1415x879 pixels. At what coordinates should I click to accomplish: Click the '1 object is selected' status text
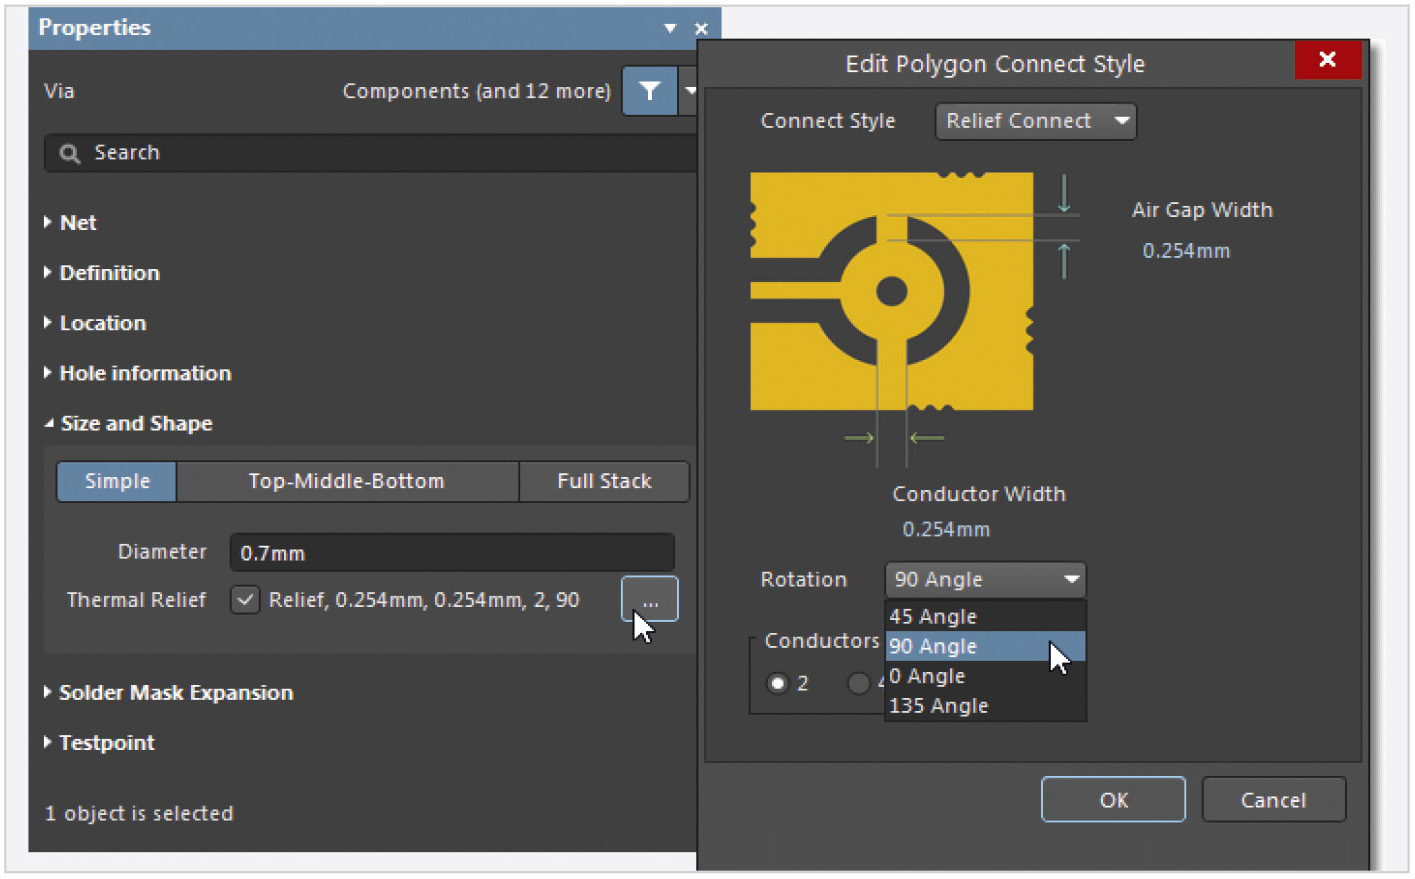click(x=139, y=814)
